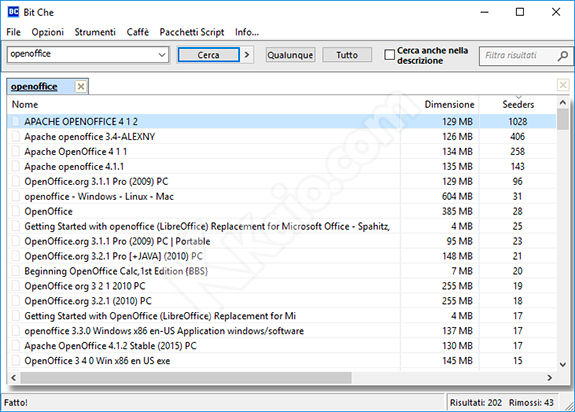Viewport: 575px width, 412px height.
Task: Click the horizontal scrollbar left arrow
Action: click(x=14, y=378)
